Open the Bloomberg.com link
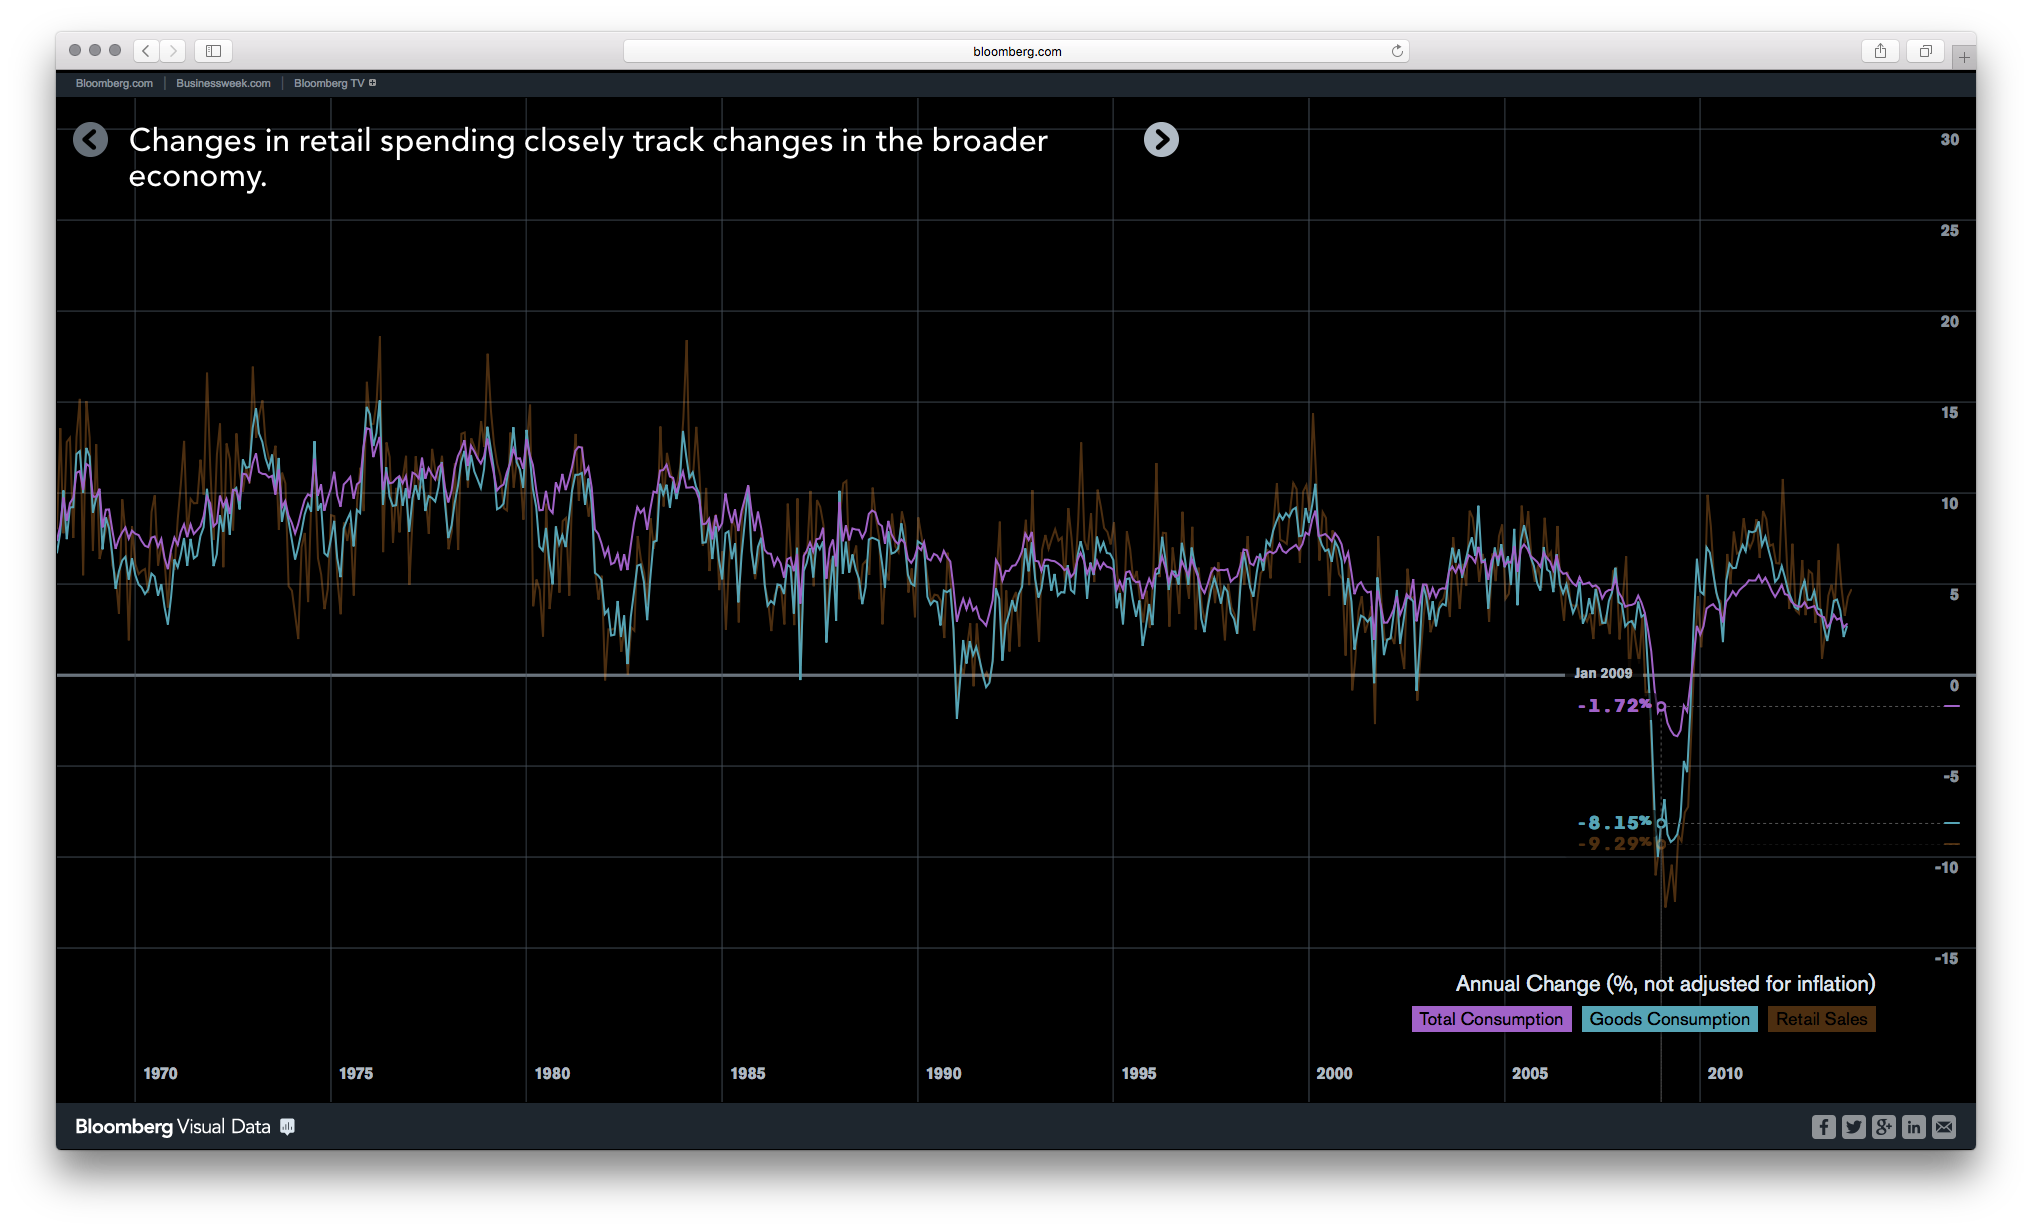Screen dimensions: 2032x1230 coord(113,84)
